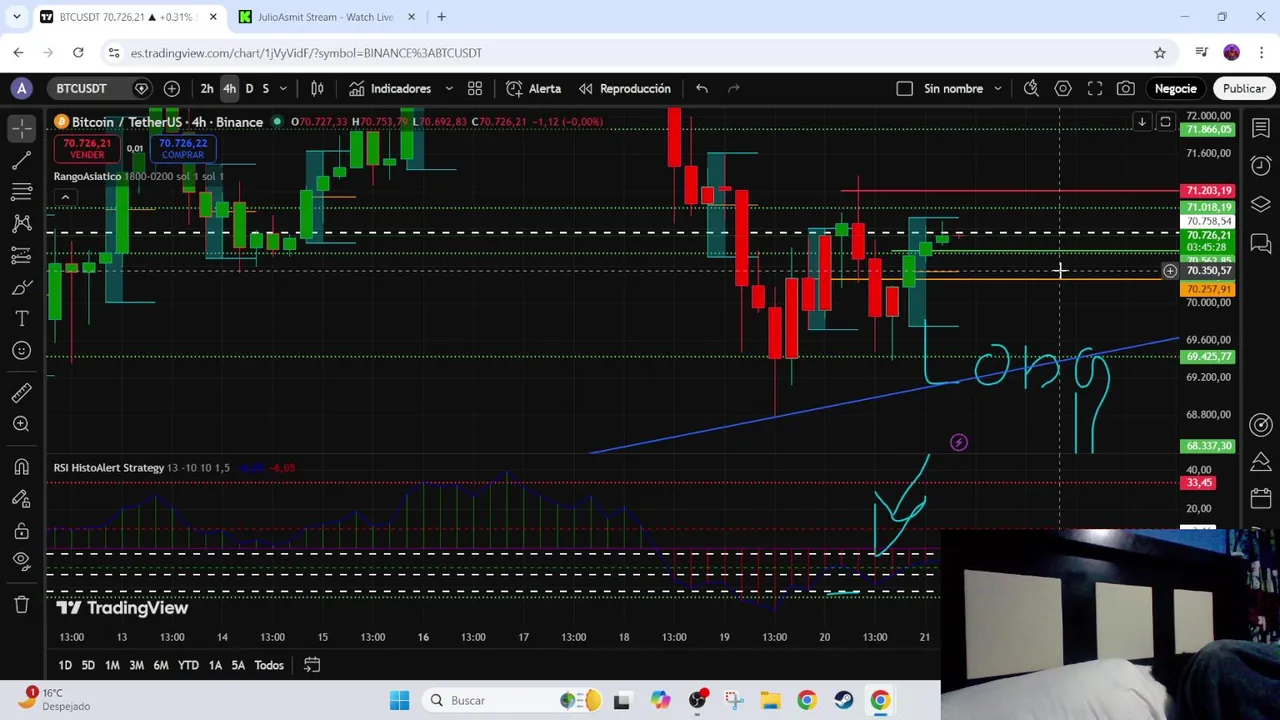1280x720 pixels.
Task: Select the 1D date range
Action: point(65,666)
